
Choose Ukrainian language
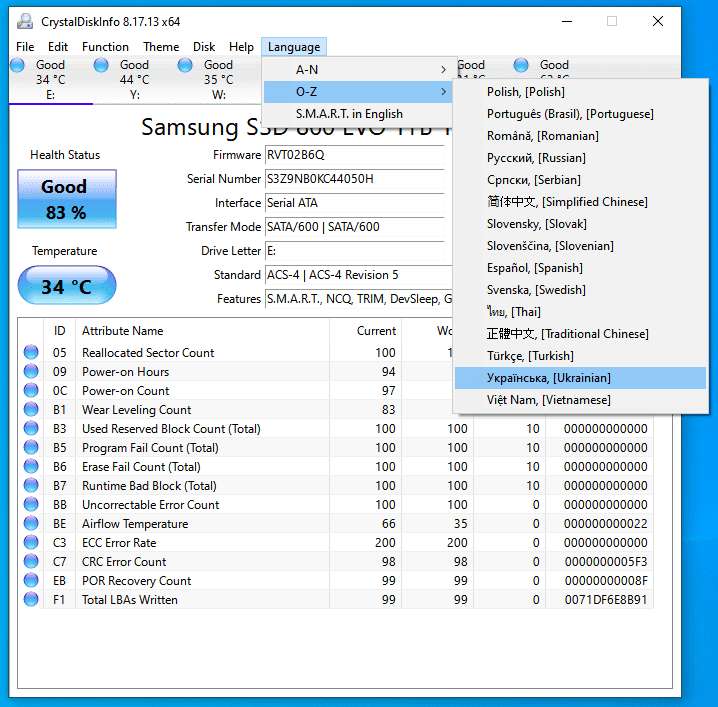(x=580, y=378)
